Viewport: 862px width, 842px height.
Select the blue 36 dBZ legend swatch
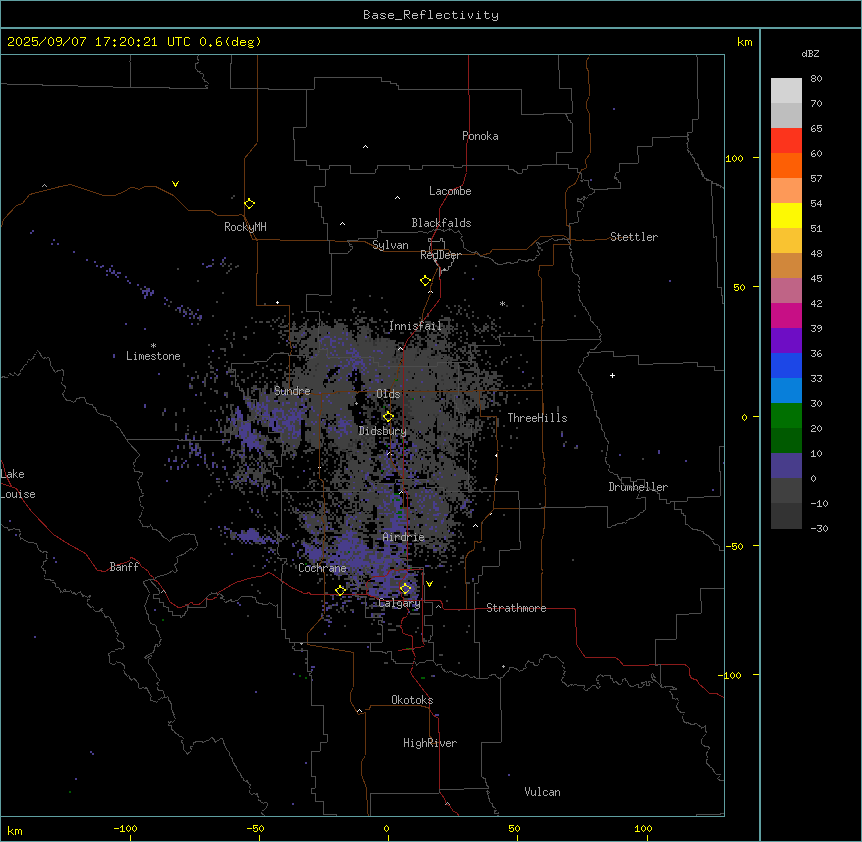tap(786, 365)
